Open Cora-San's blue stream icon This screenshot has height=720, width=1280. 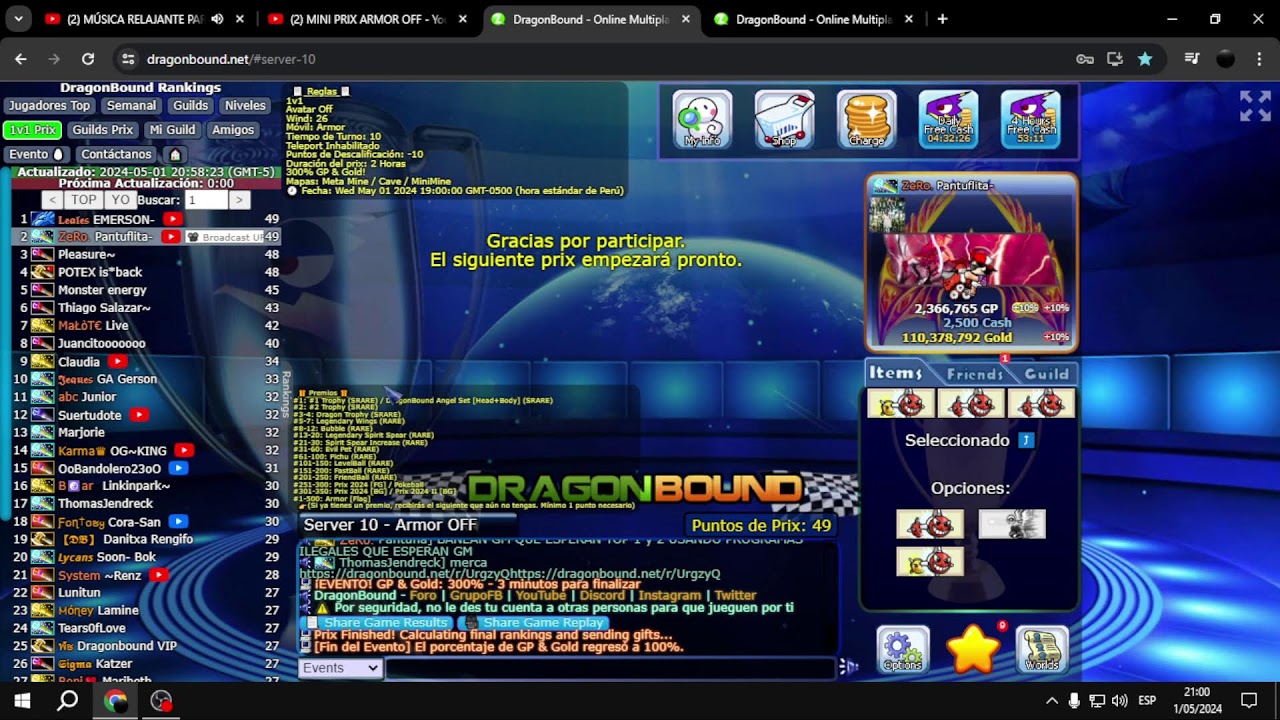pos(178,522)
